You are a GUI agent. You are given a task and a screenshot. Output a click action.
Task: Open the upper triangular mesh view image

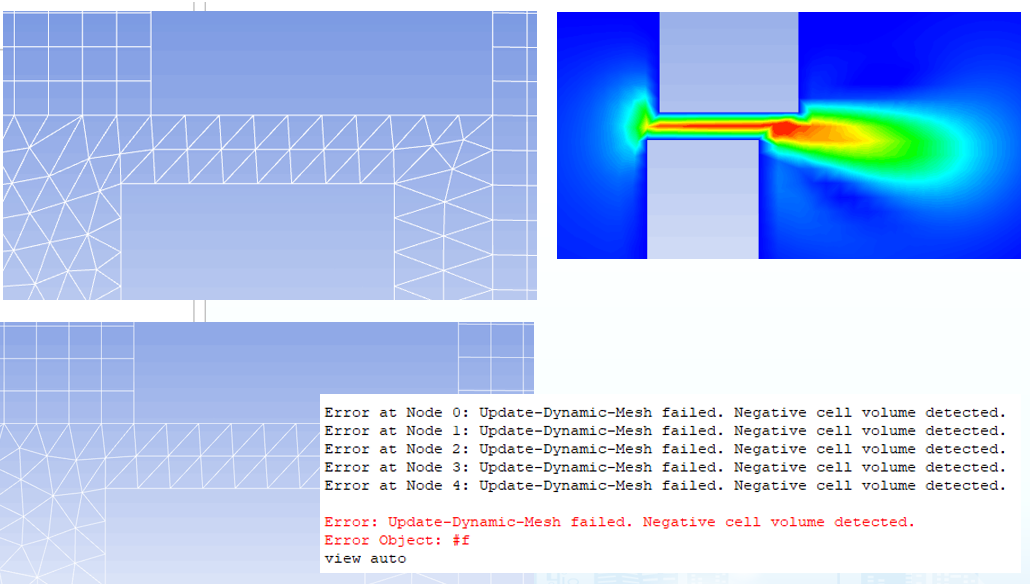click(x=270, y=155)
